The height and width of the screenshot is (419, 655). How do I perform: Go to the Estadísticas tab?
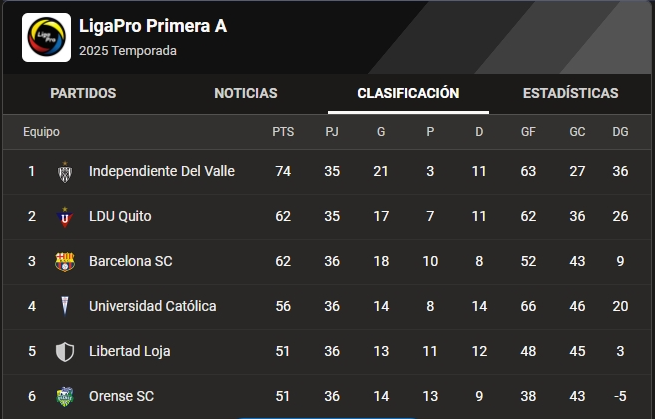[570, 93]
